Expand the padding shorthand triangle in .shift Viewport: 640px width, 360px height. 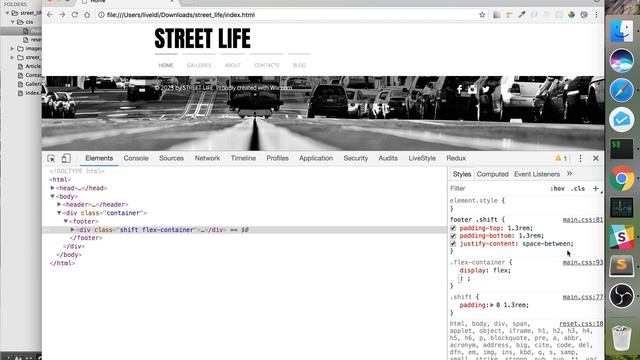pos(492,305)
